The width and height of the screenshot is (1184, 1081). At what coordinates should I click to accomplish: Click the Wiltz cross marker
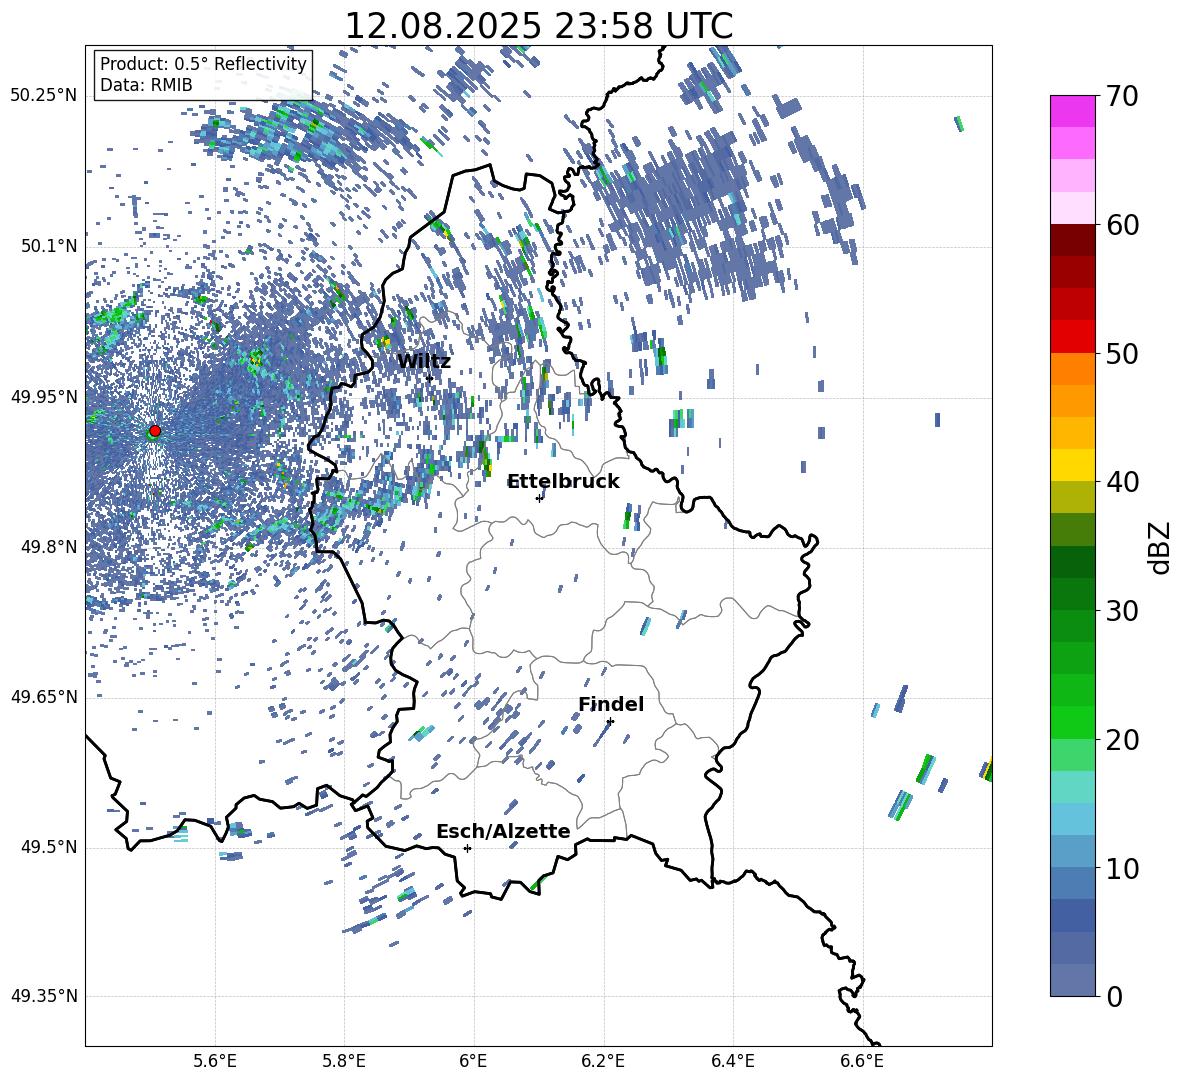click(x=429, y=378)
